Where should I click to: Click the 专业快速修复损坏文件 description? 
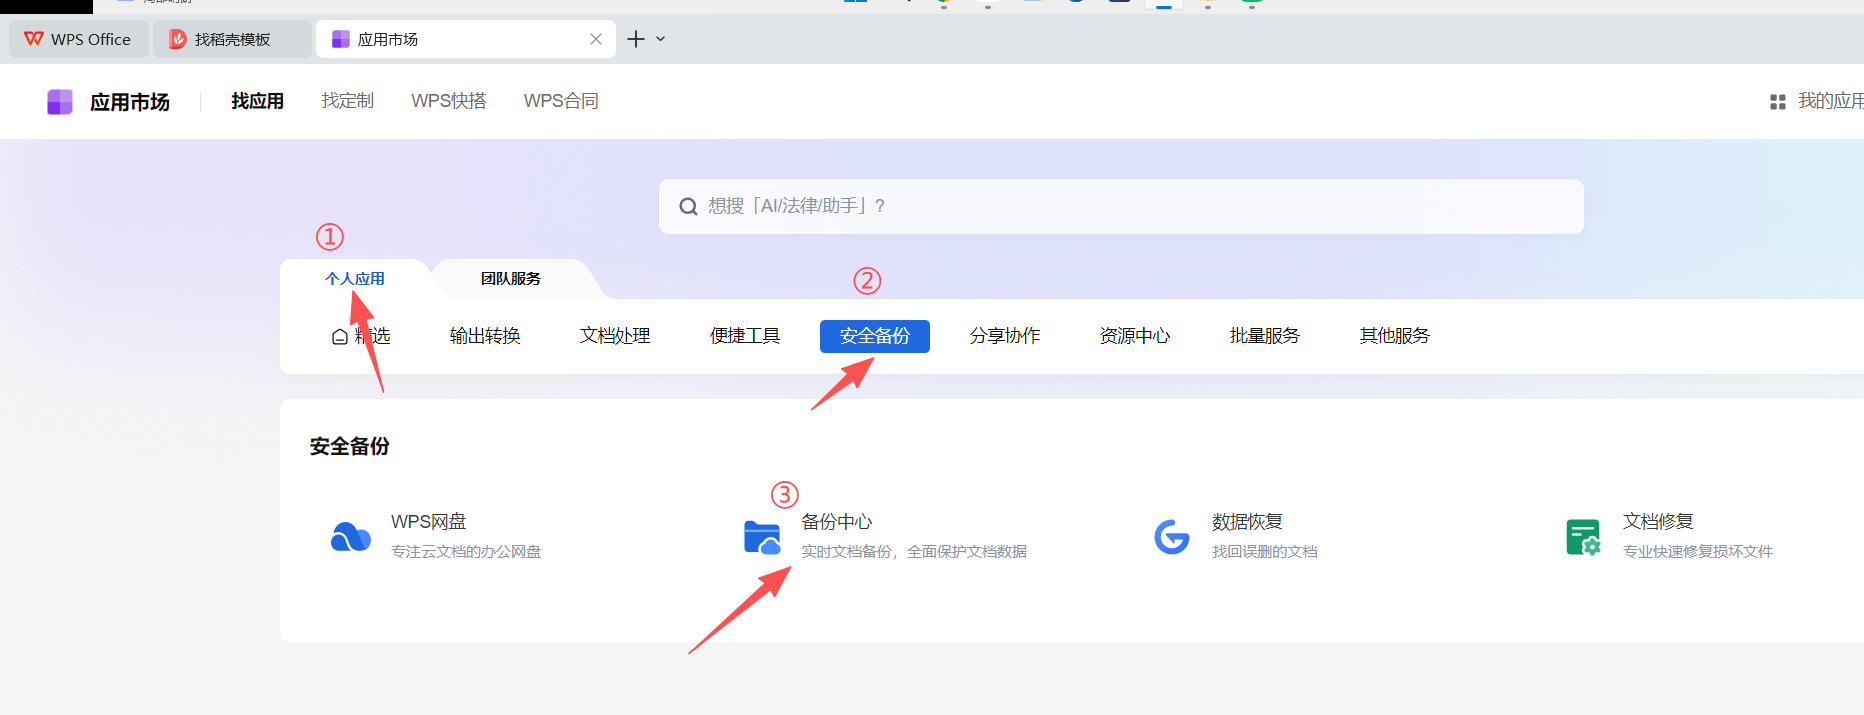point(1698,552)
